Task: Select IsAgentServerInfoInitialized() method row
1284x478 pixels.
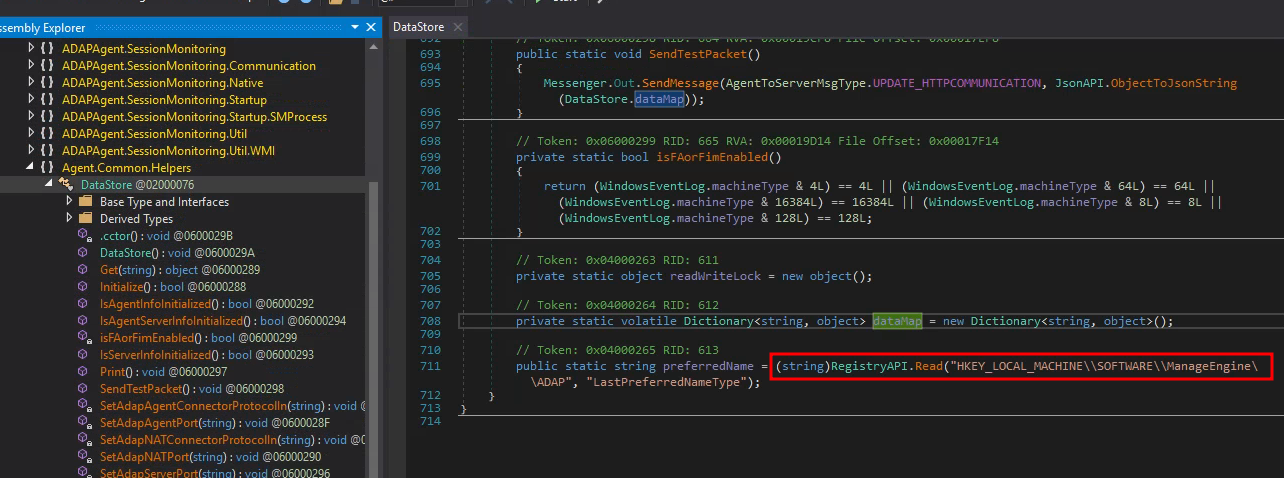Action: coord(223,320)
